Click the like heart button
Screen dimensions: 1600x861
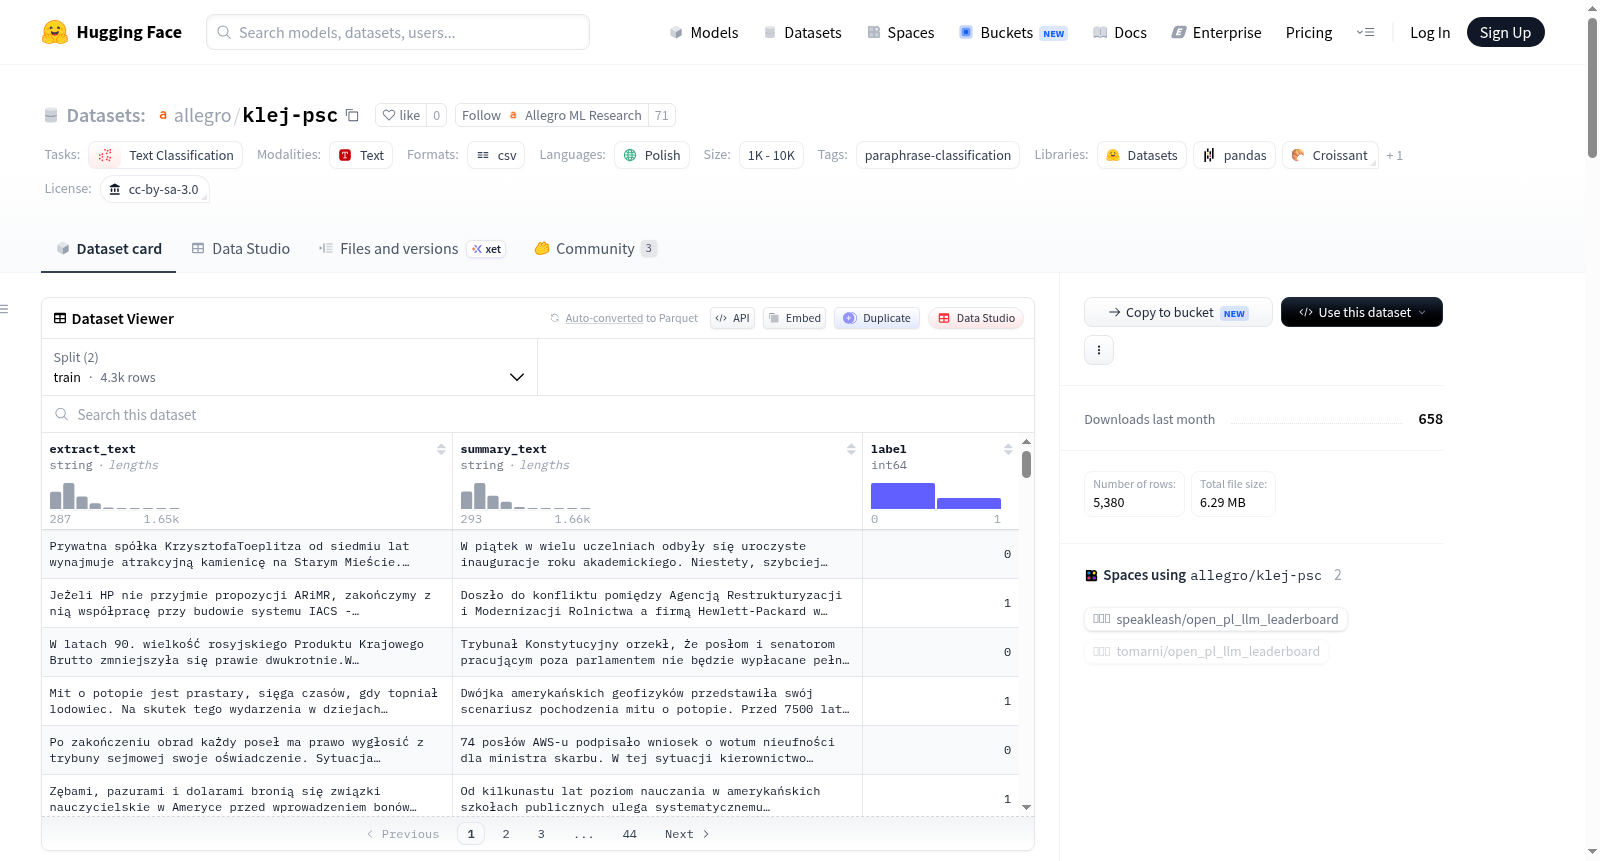click(401, 115)
